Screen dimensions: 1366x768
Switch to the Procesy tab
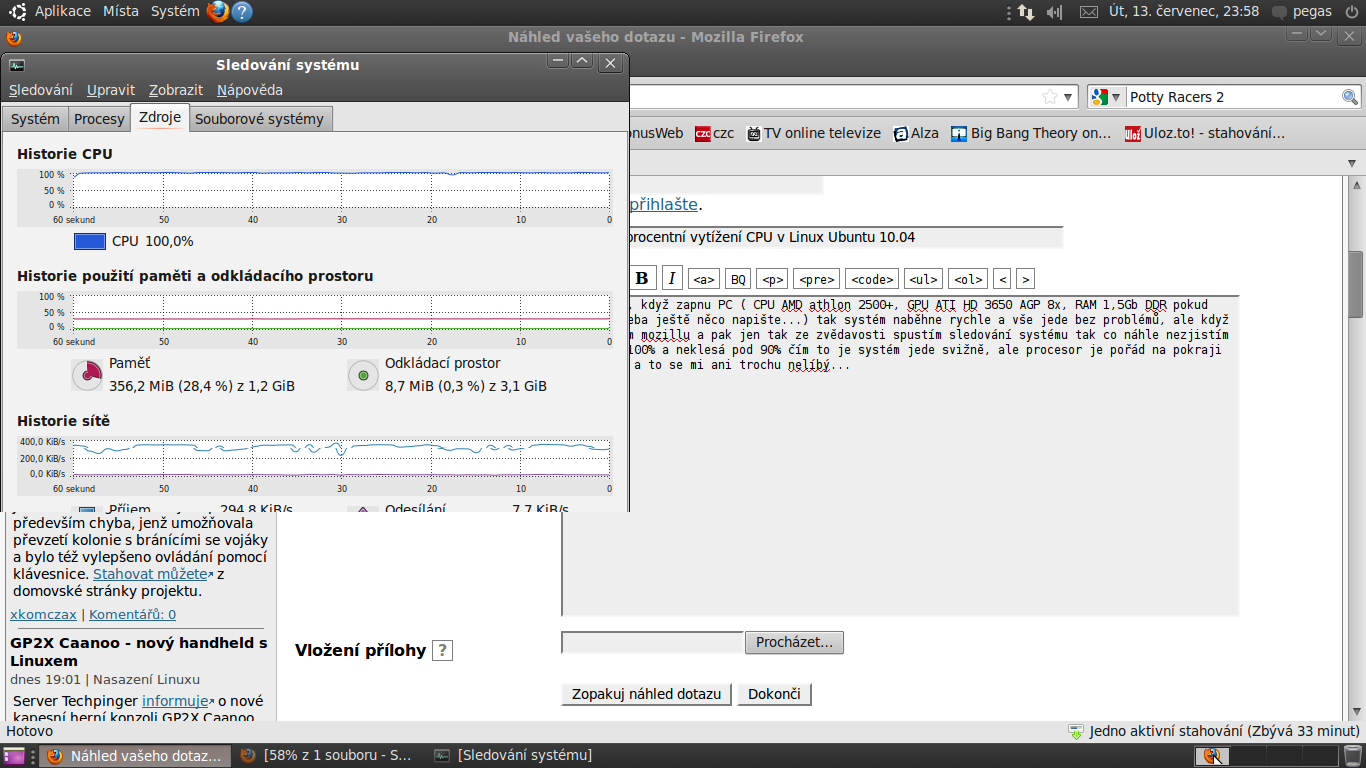click(x=99, y=119)
